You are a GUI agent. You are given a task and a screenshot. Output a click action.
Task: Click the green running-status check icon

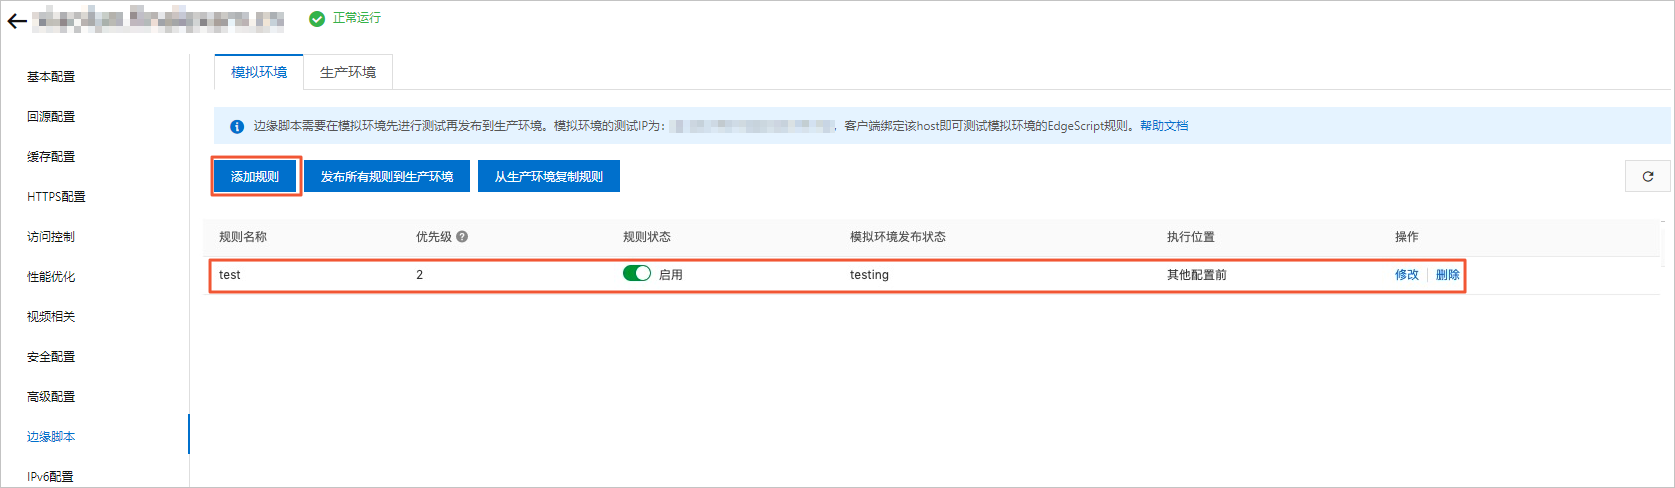click(x=317, y=18)
